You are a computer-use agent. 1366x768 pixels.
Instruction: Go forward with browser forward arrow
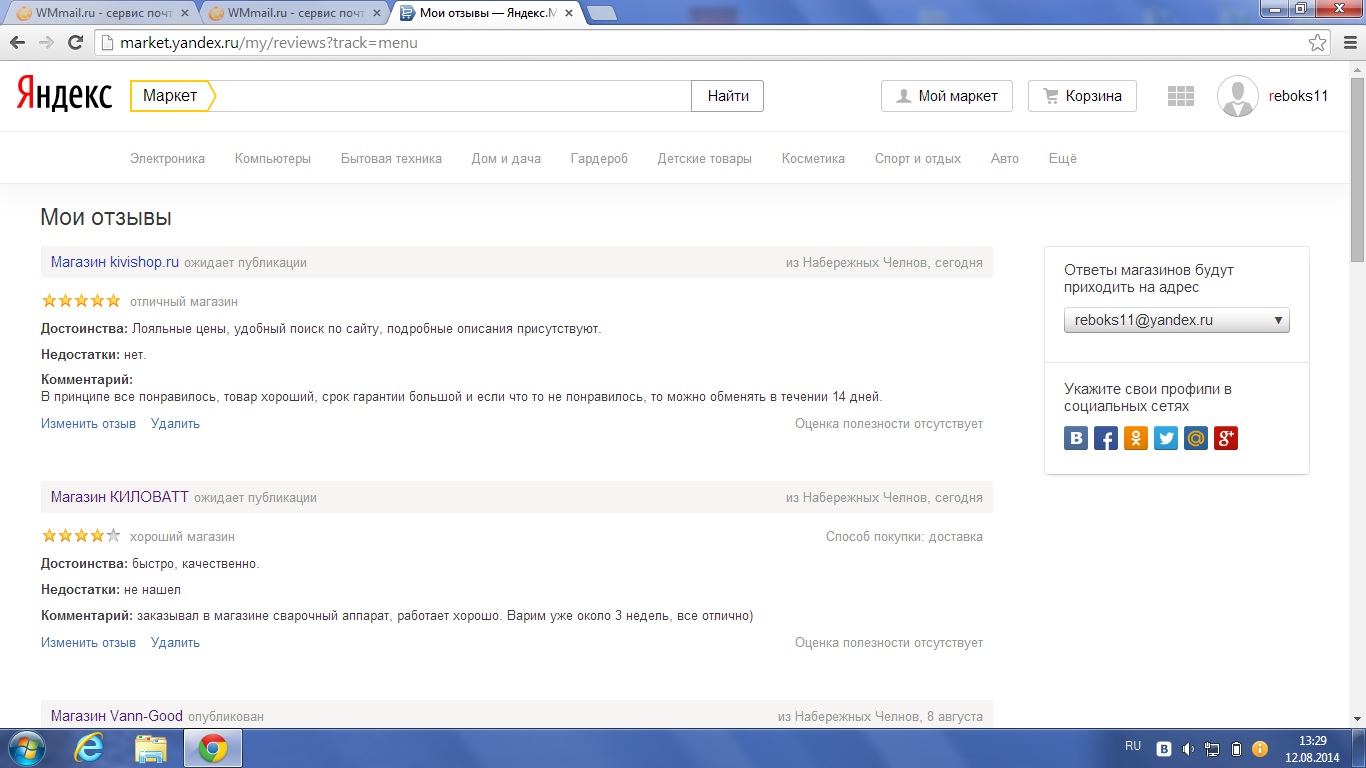pos(46,43)
